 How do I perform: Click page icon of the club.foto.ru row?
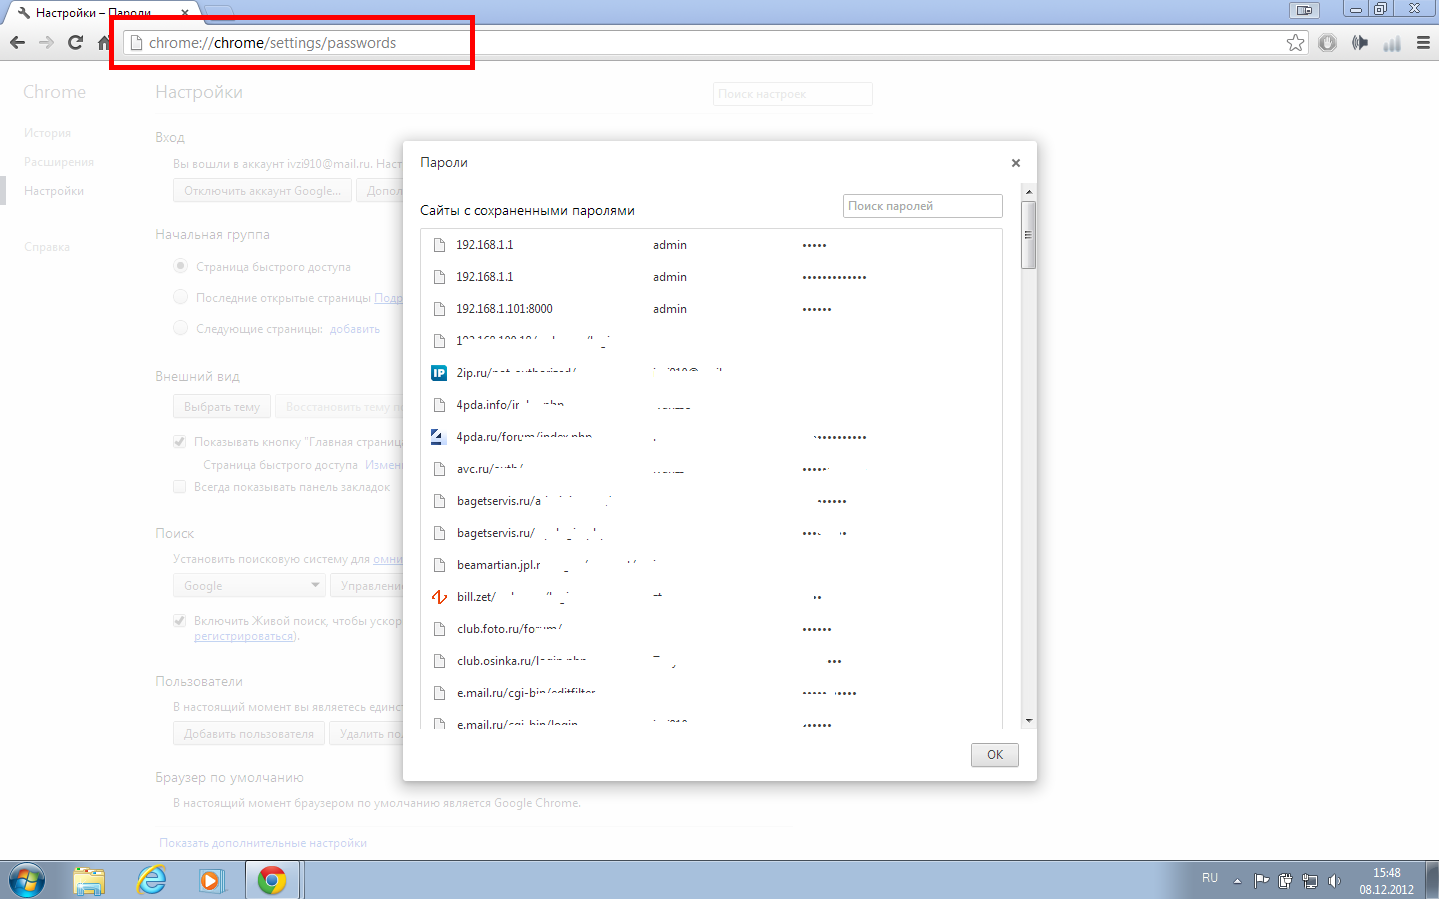click(438, 629)
